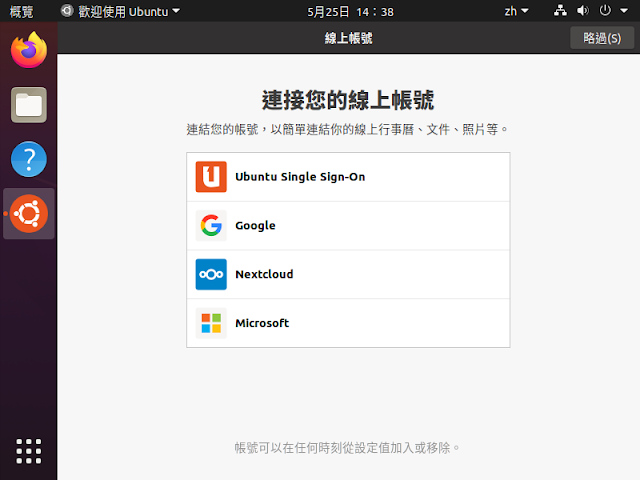Click the Ubuntu Single Sign-On logo icon
Screen dimensions: 640x480
point(211,177)
